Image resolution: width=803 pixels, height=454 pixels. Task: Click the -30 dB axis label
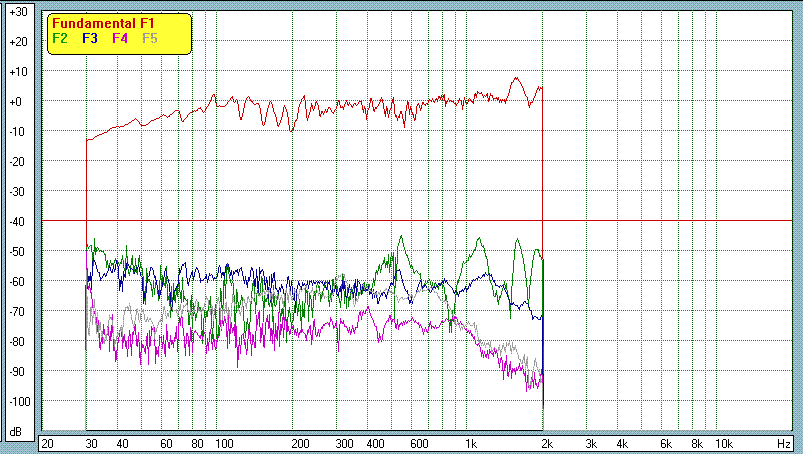pos(17,191)
